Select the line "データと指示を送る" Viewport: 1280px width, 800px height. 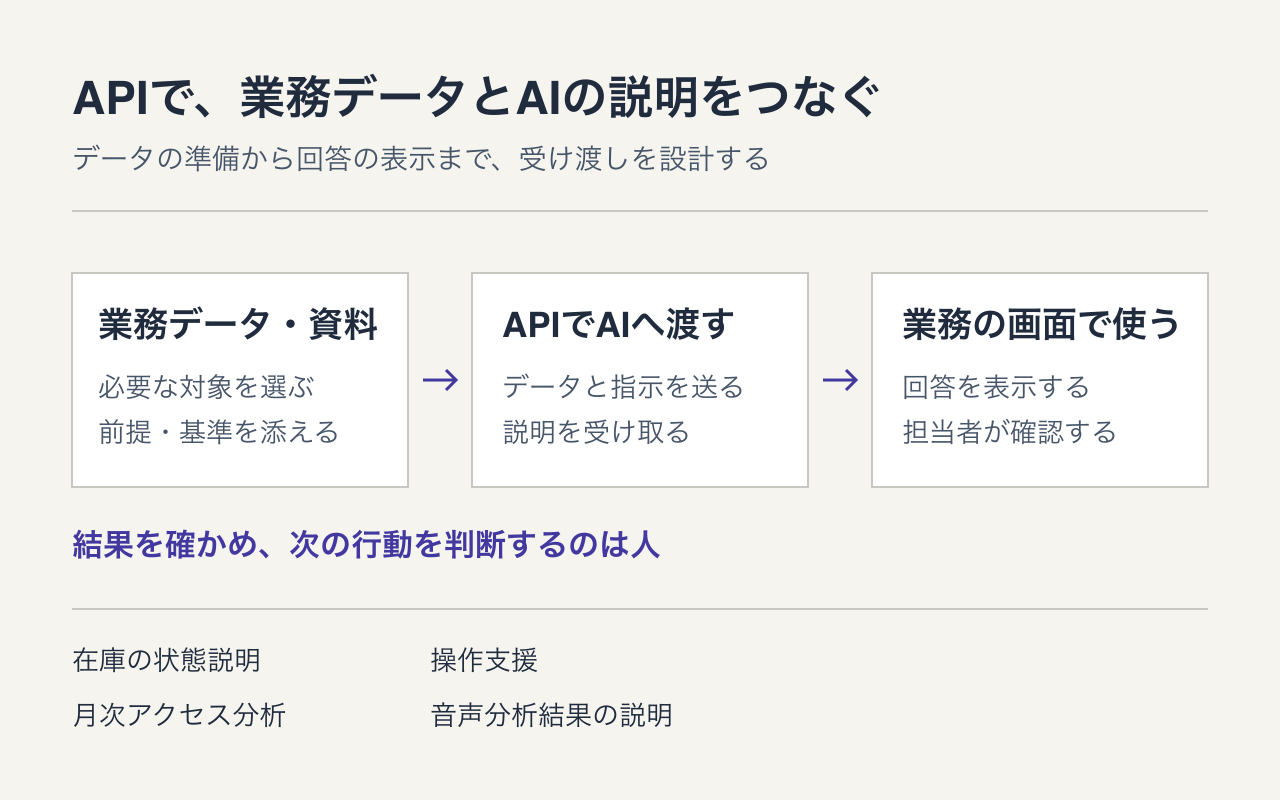pyautogui.click(x=623, y=387)
